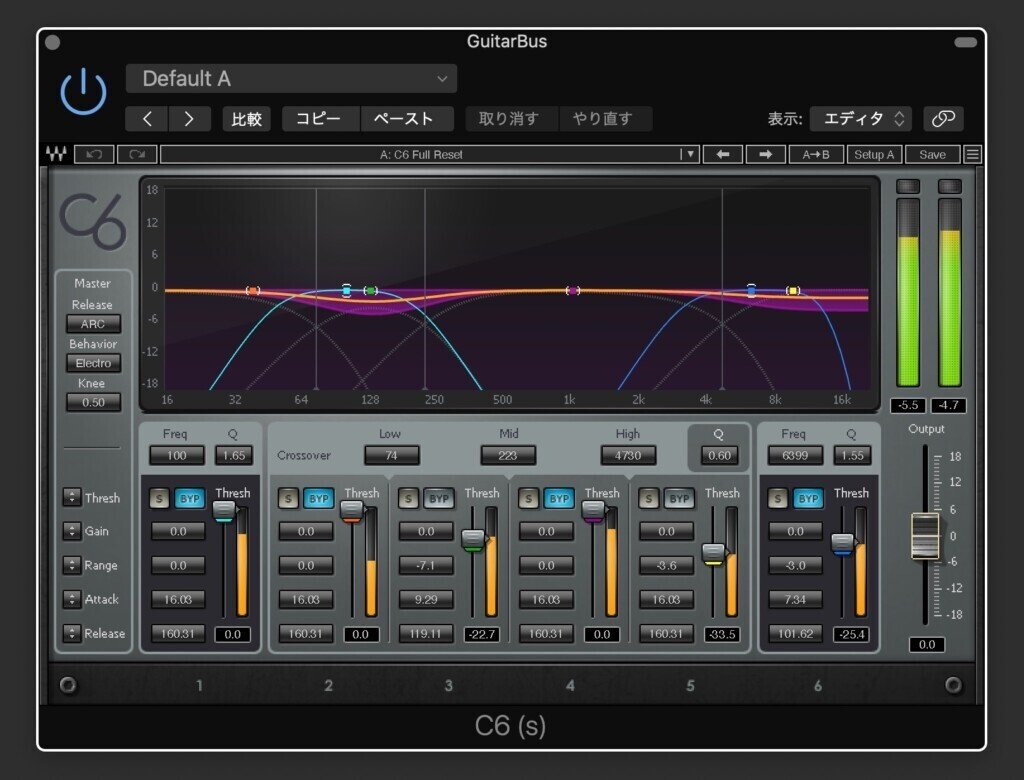Solo band 1 with S button
Image resolution: width=1024 pixels, height=780 pixels.
159,499
